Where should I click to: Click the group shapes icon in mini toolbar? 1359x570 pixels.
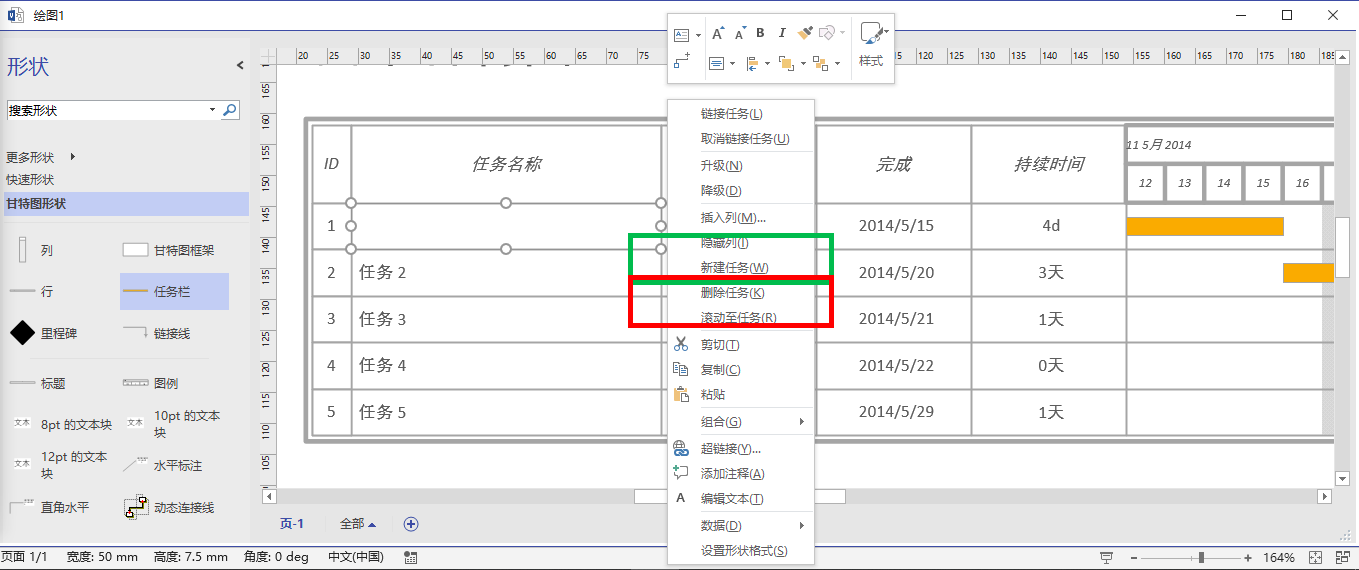tap(819, 63)
